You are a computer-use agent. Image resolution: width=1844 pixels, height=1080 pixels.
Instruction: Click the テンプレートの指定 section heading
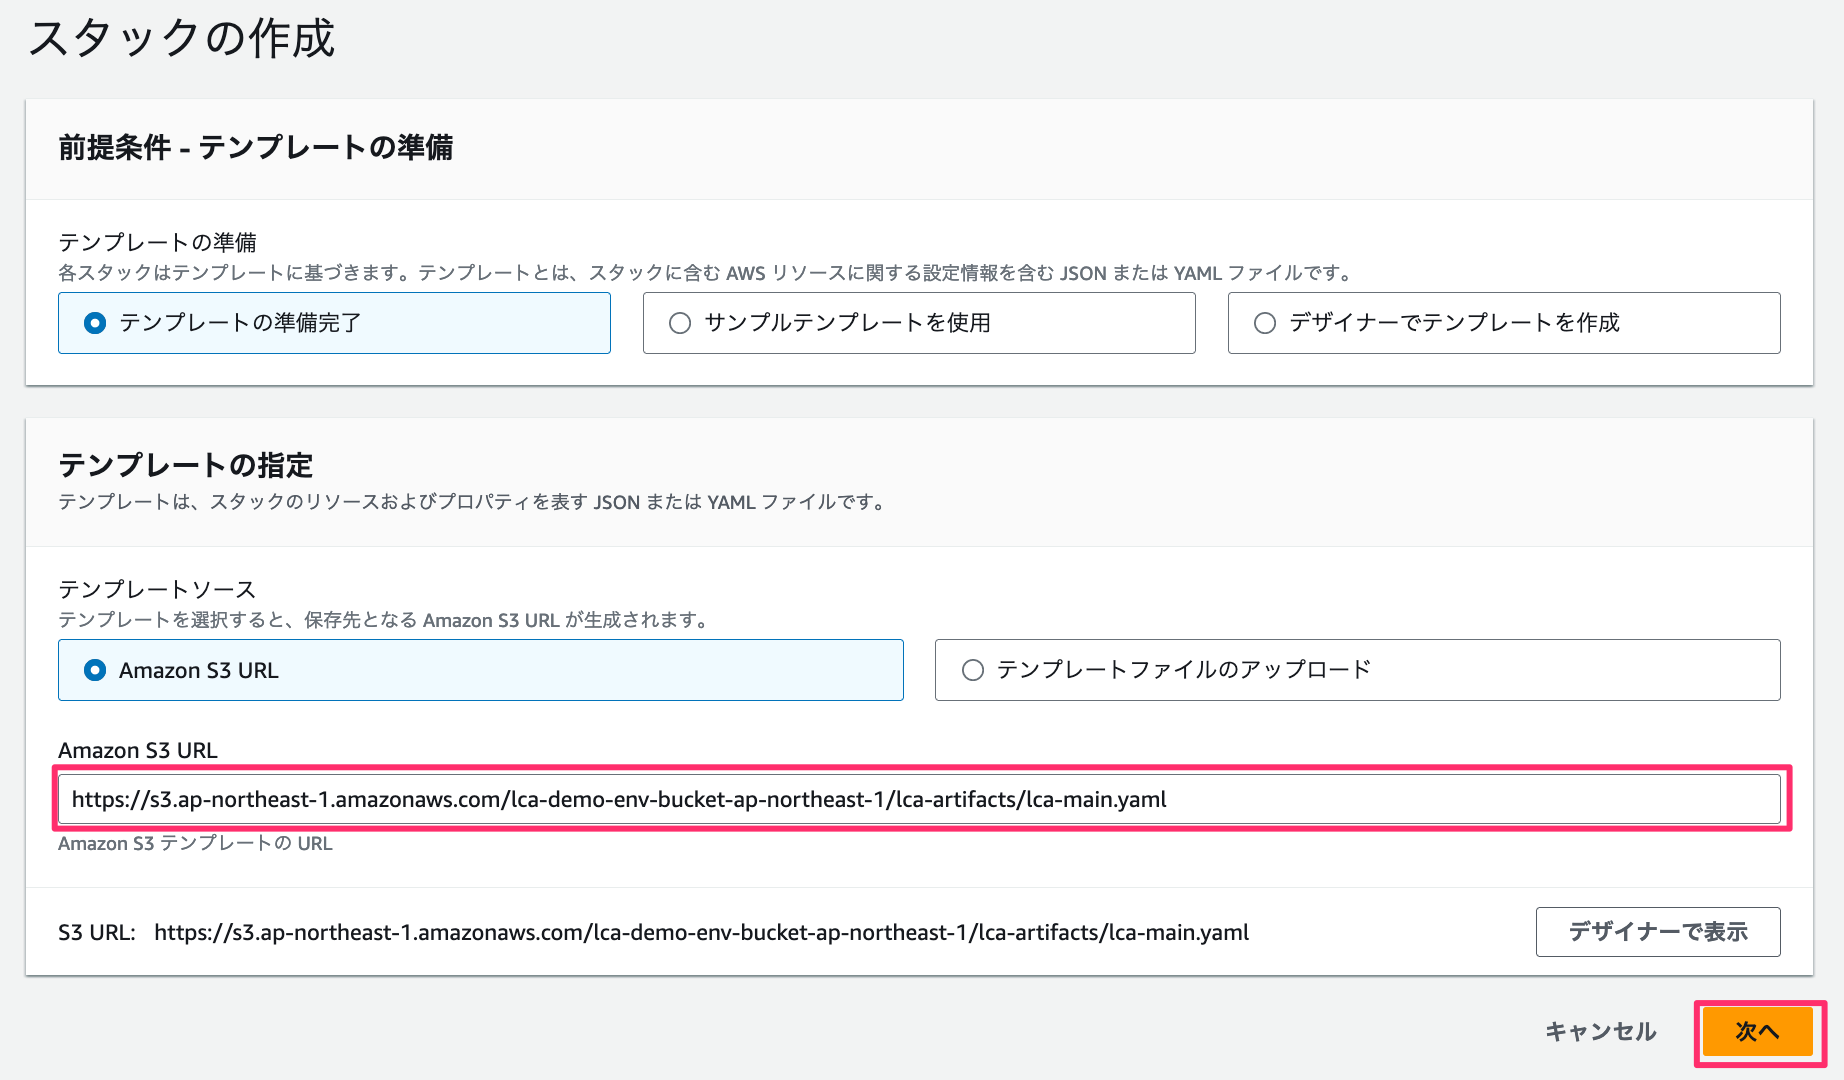coord(185,465)
